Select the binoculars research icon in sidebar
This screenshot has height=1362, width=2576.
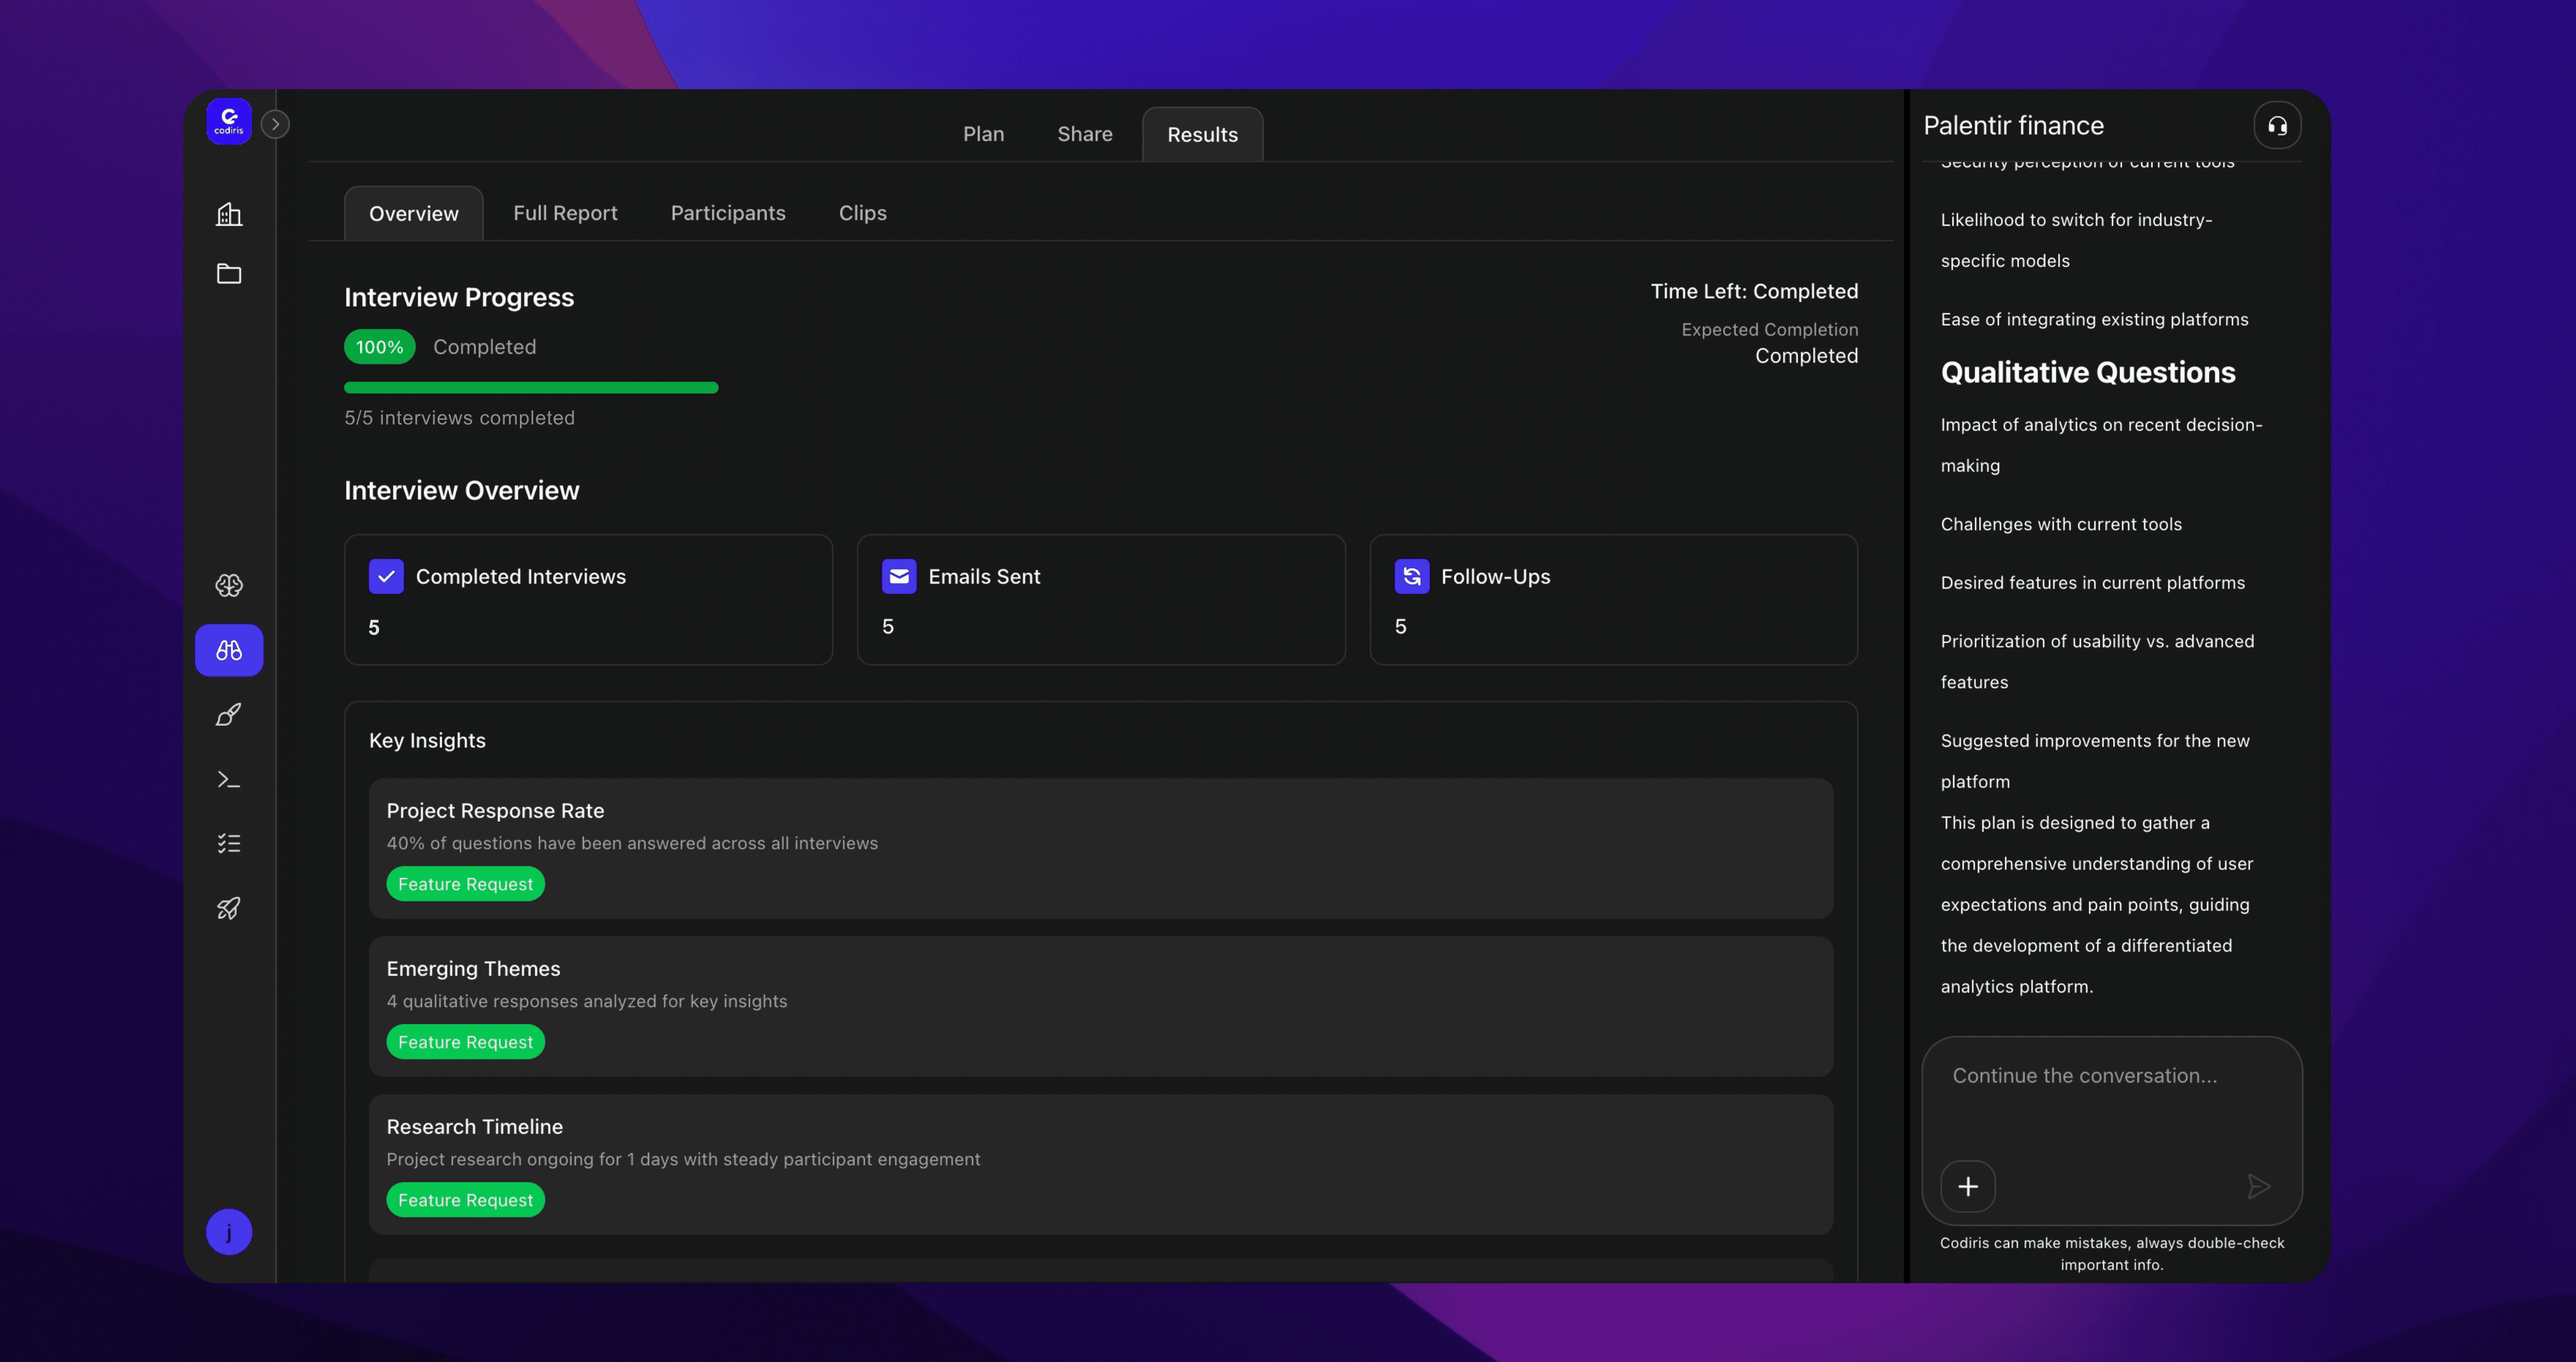pos(229,650)
